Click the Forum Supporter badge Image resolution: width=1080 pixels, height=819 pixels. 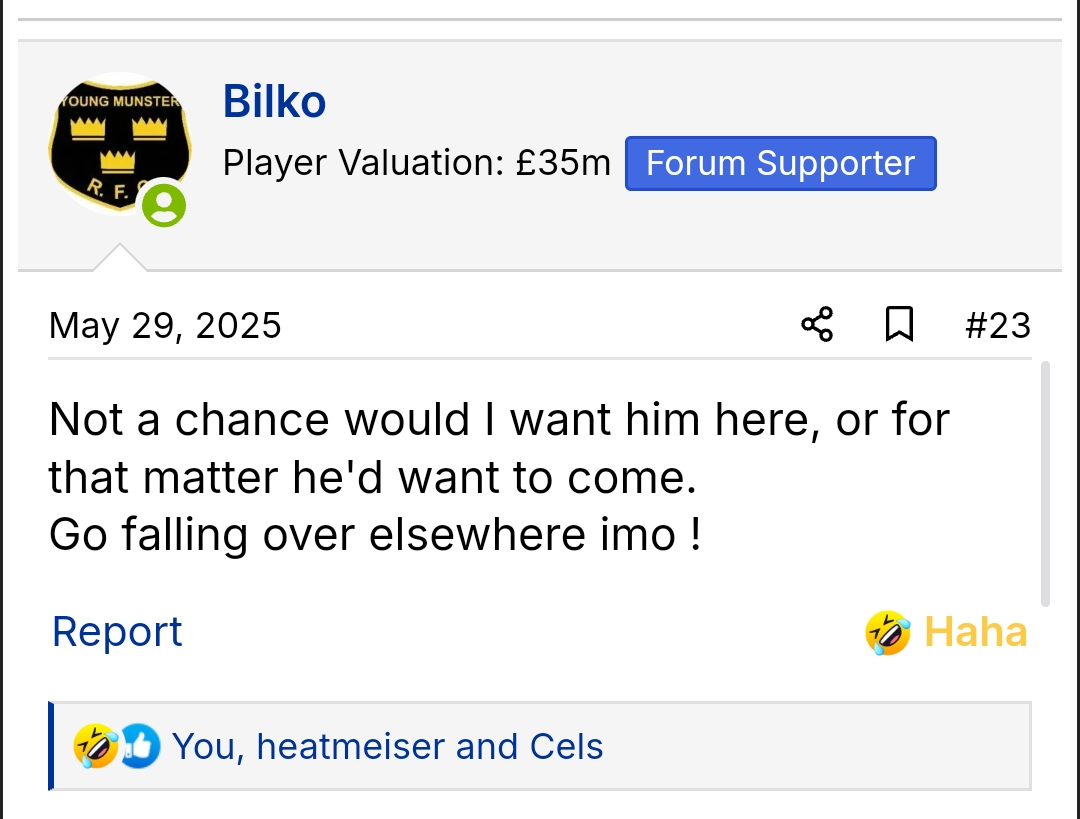click(780, 164)
